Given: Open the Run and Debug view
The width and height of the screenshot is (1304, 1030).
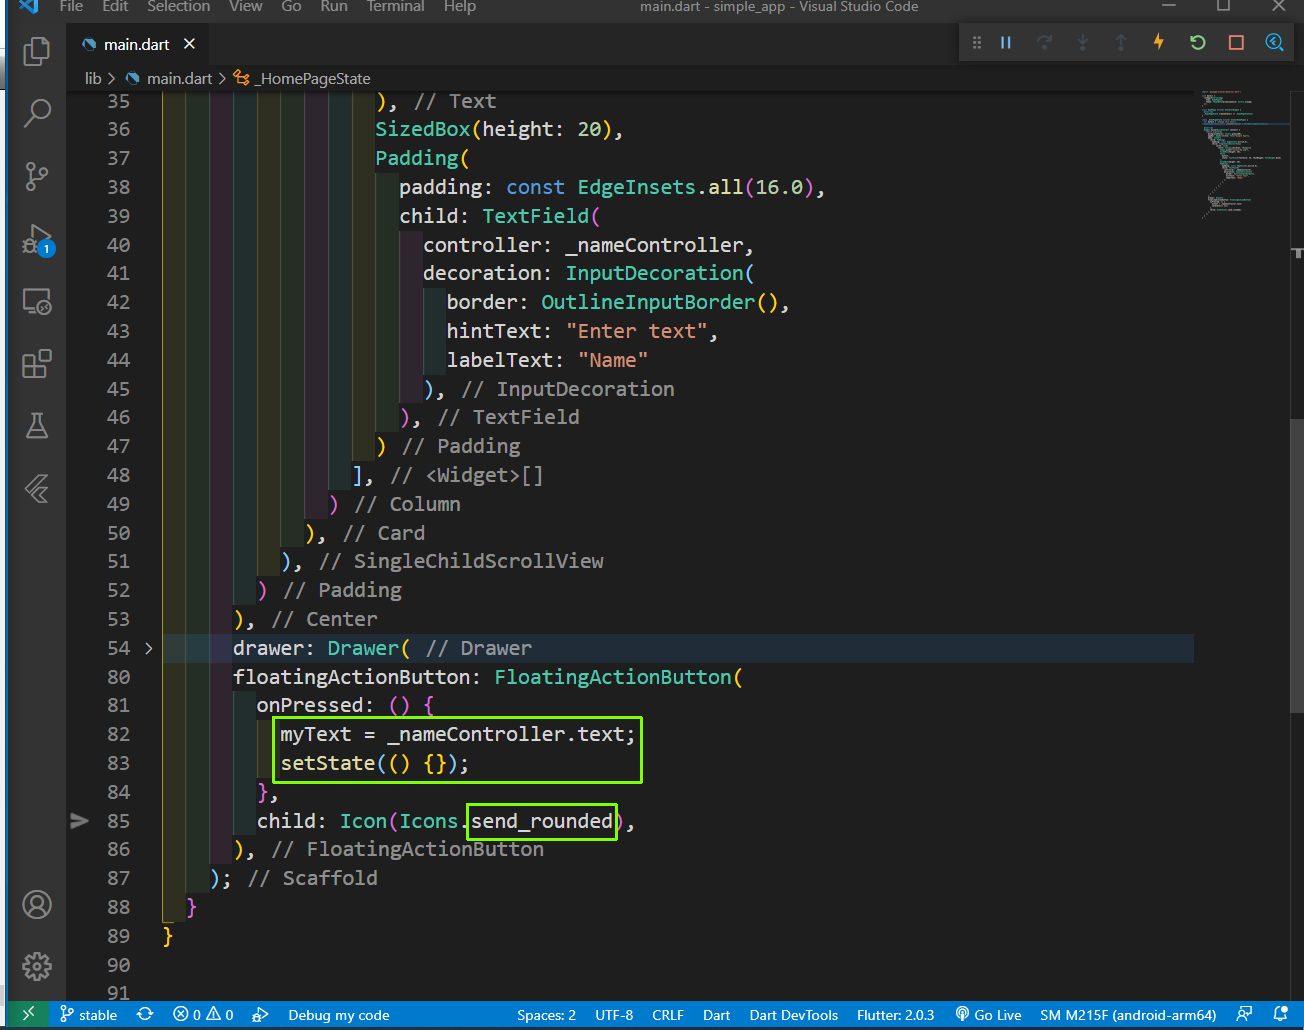Looking at the screenshot, I should pyautogui.click(x=37, y=239).
